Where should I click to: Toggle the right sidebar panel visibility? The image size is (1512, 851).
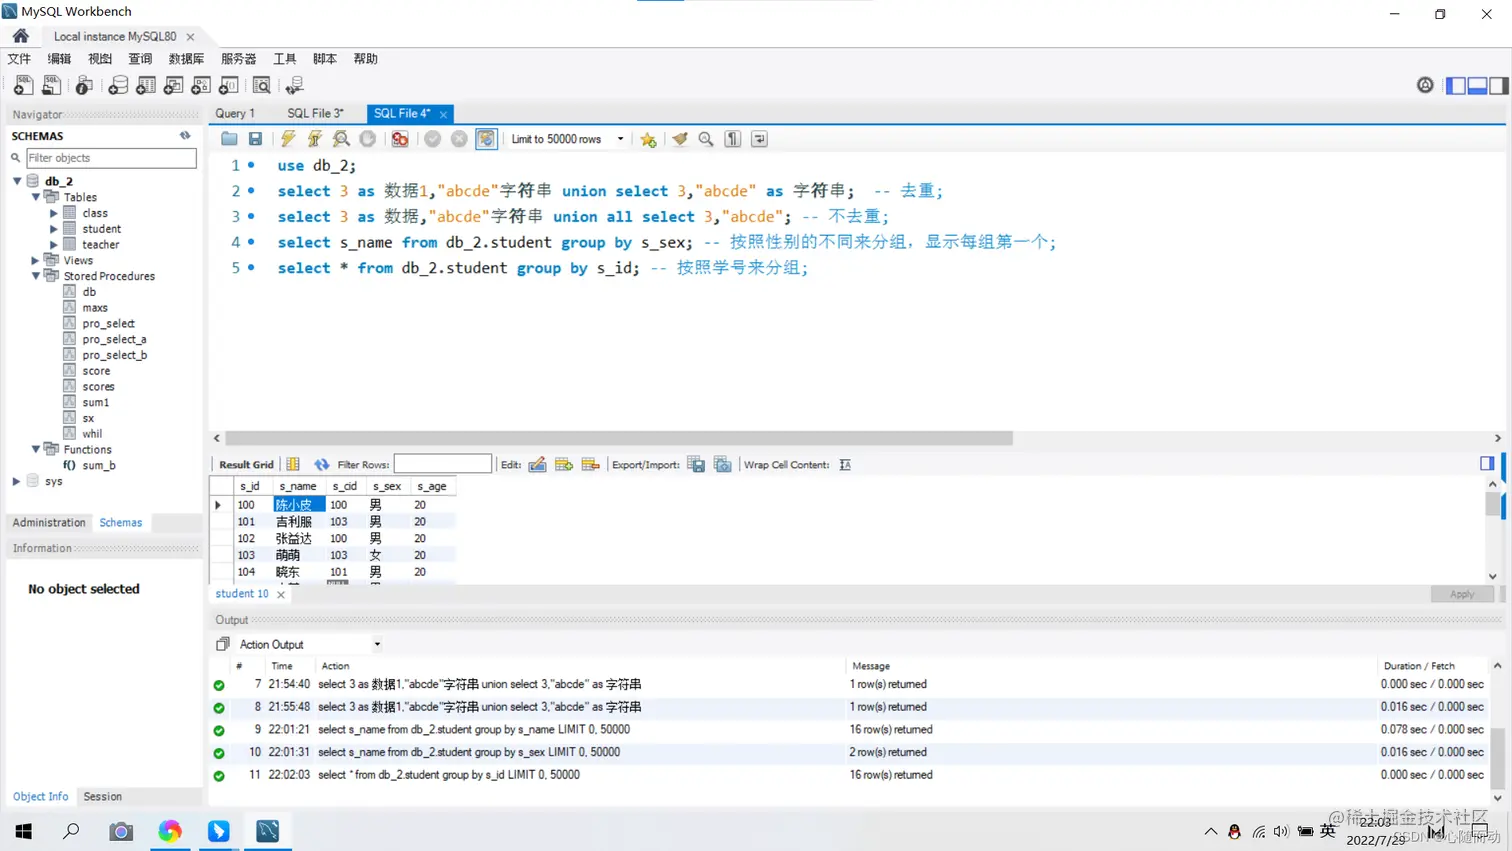[x=1498, y=85]
